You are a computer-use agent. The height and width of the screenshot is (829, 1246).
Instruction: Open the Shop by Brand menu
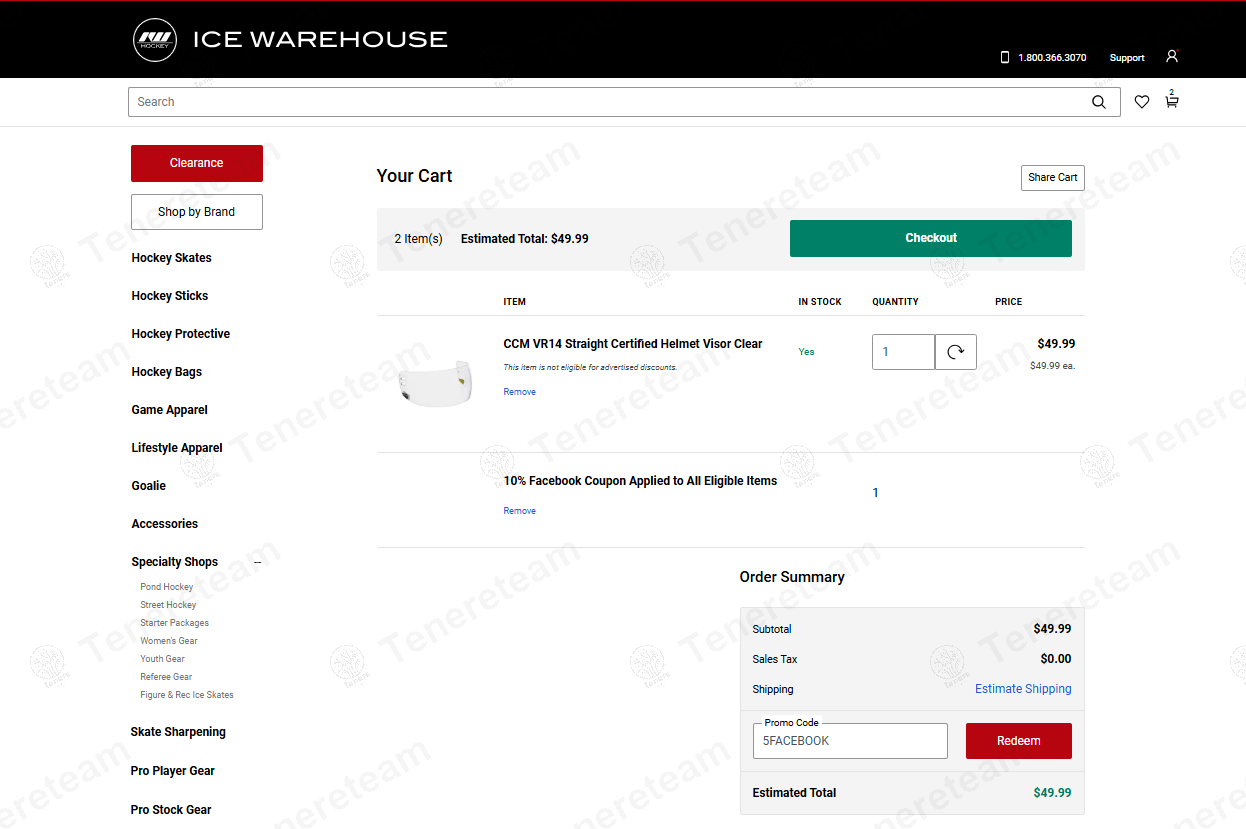point(197,212)
